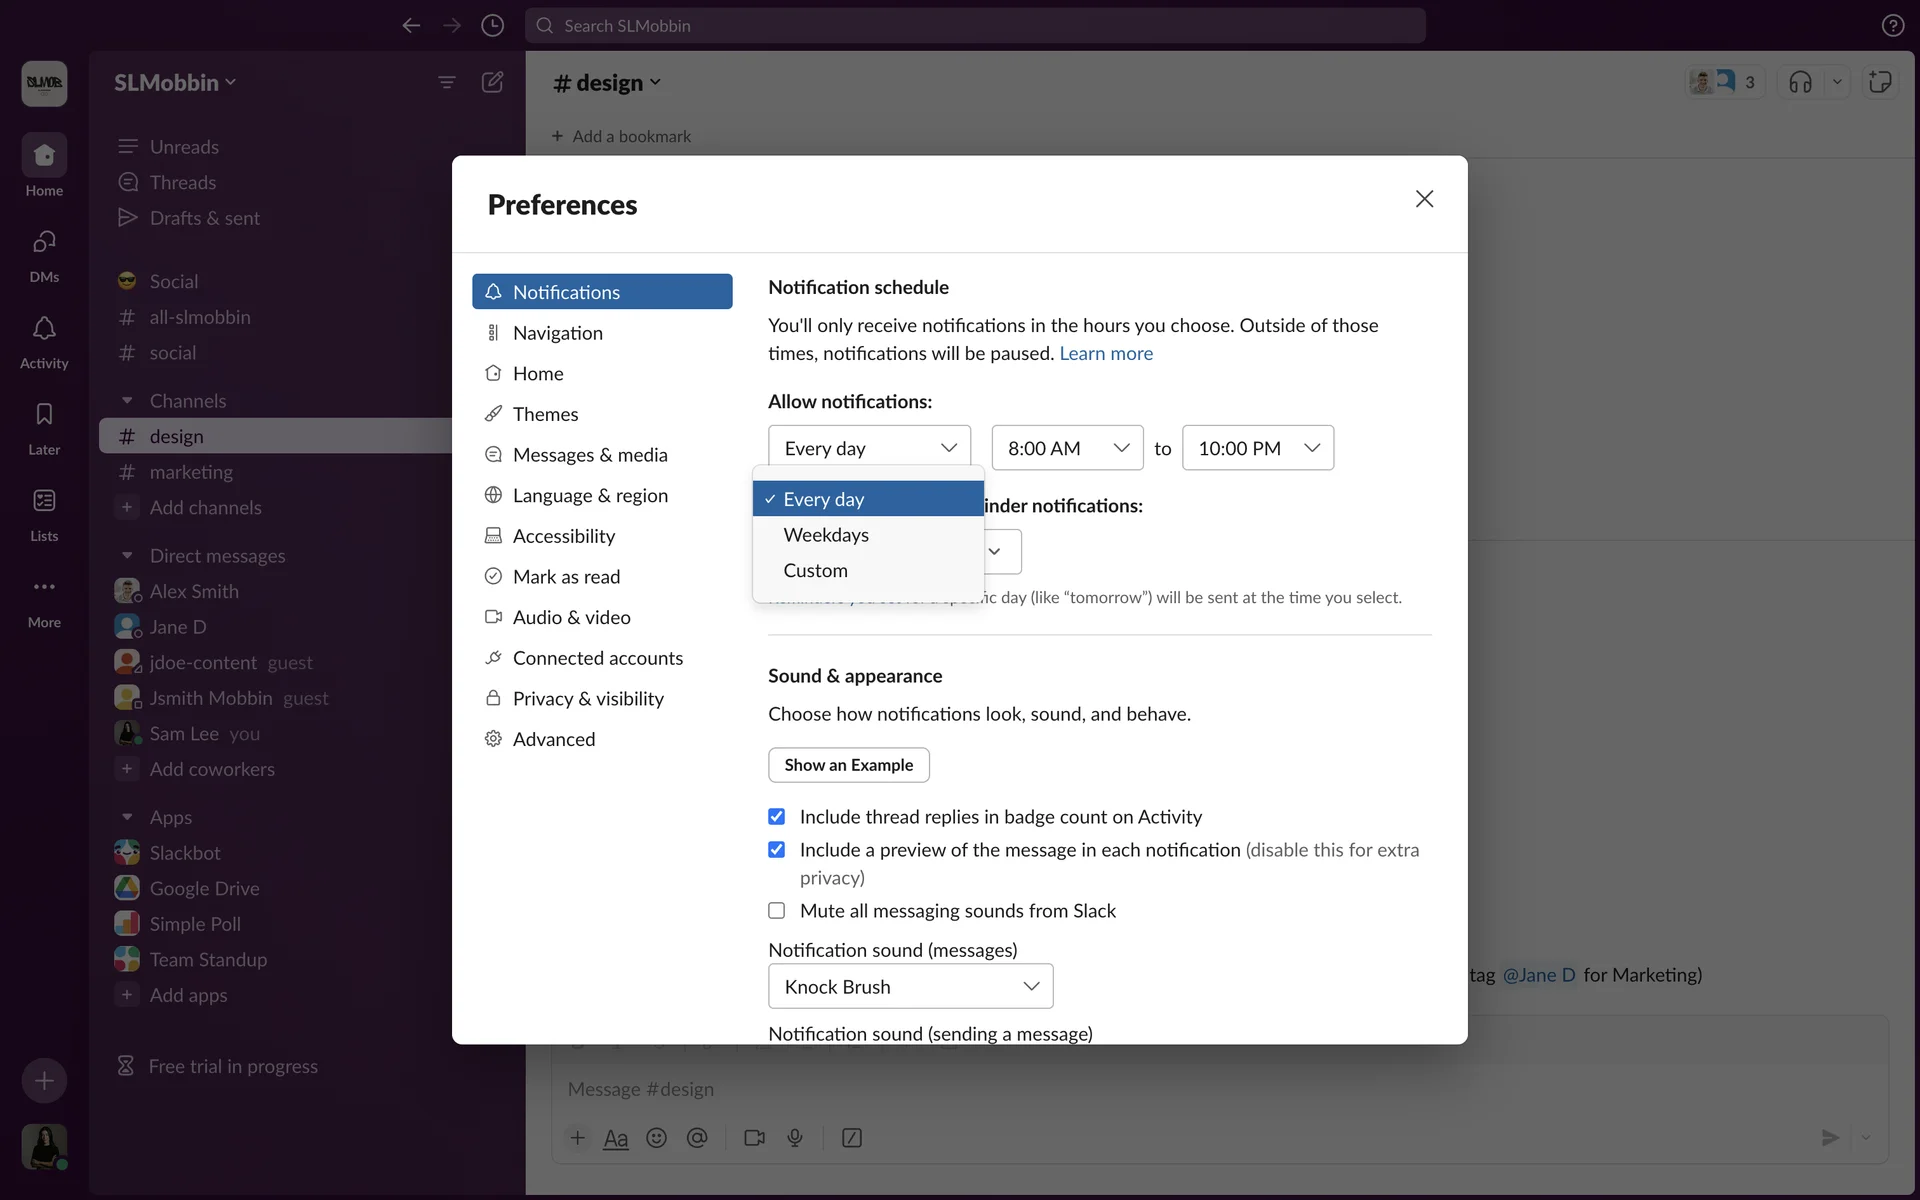Viewport: 1920px width, 1200px height.
Task: Click the compose new message icon
Action: click(x=492, y=82)
